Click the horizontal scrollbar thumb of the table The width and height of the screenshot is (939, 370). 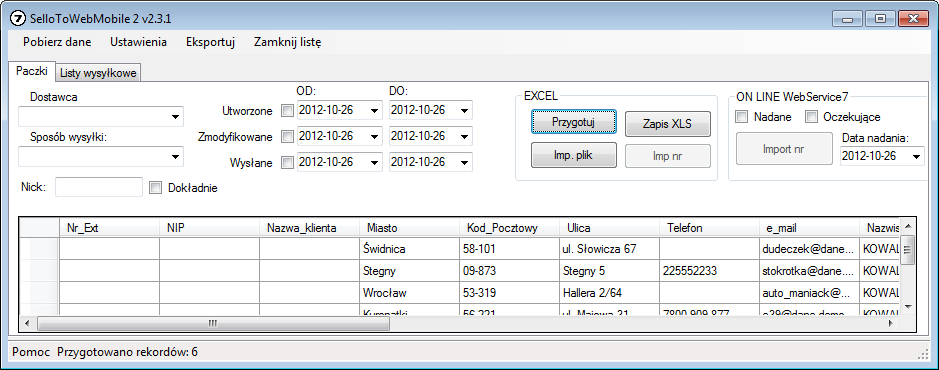(x=213, y=323)
